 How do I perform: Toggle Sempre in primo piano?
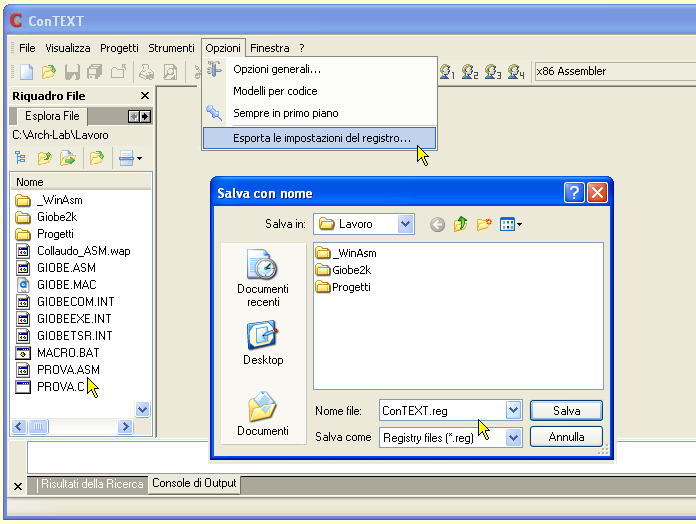point(320,113)
